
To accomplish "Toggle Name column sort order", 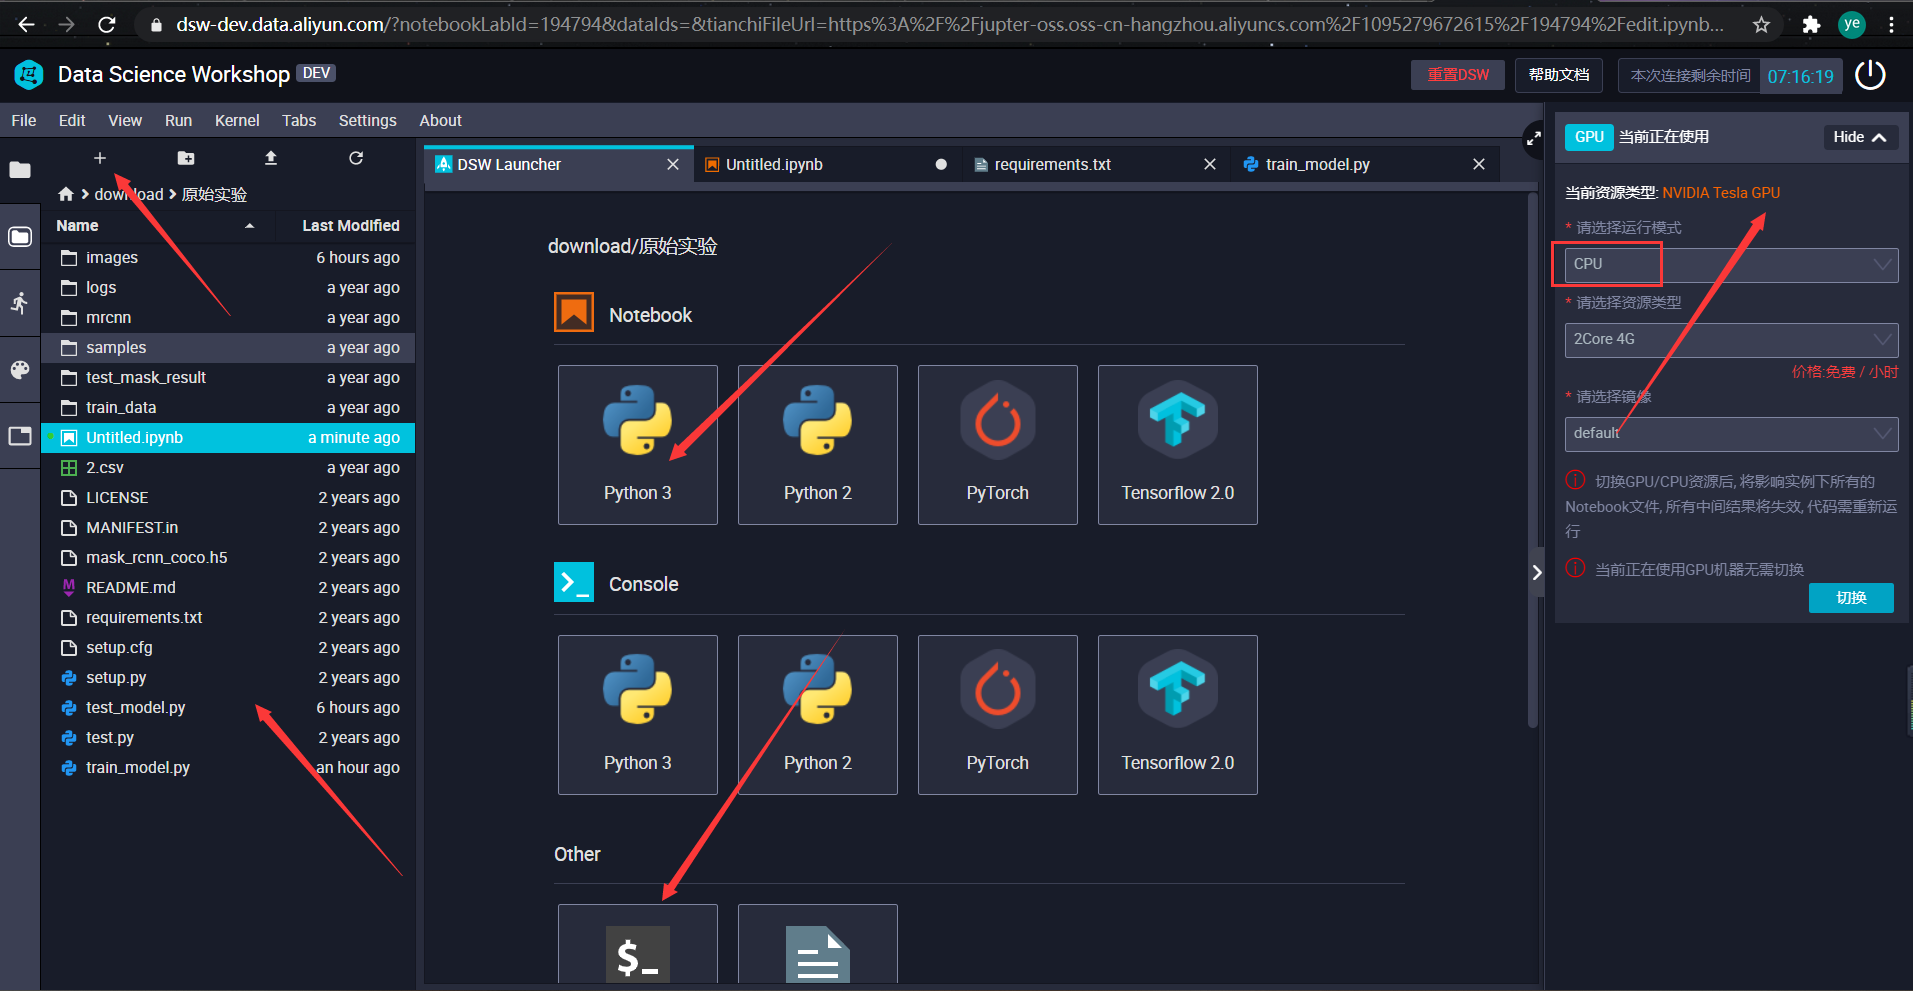I will pos(155,226).
